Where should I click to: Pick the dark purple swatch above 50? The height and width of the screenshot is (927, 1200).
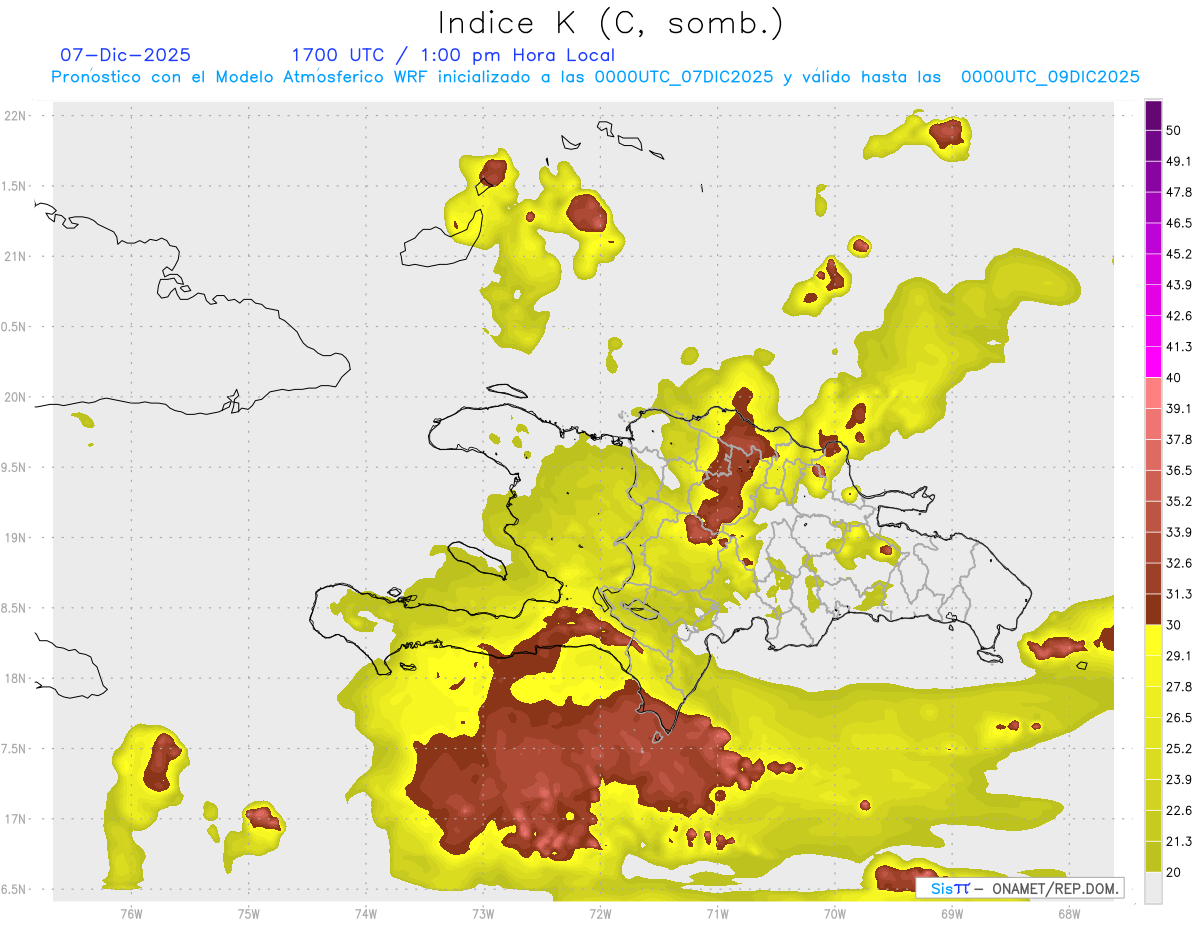pyautogui.click(x=1153, y=115)
